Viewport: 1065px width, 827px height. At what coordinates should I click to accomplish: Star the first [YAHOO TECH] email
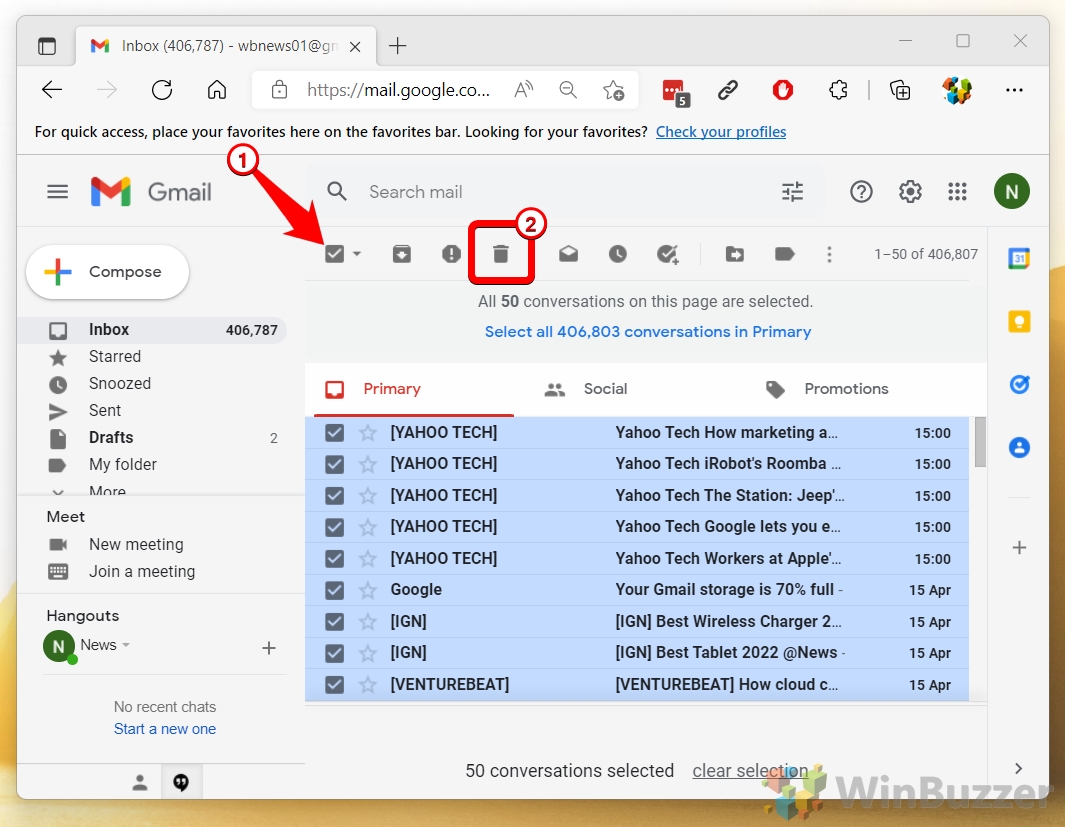tap(367, 432)
